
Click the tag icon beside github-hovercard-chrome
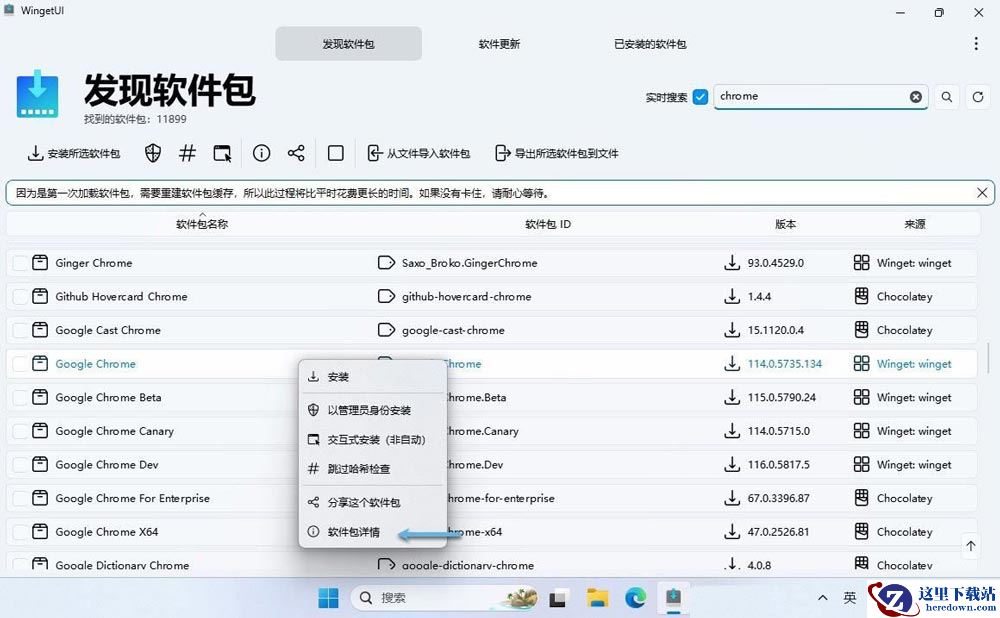point(386,297)
